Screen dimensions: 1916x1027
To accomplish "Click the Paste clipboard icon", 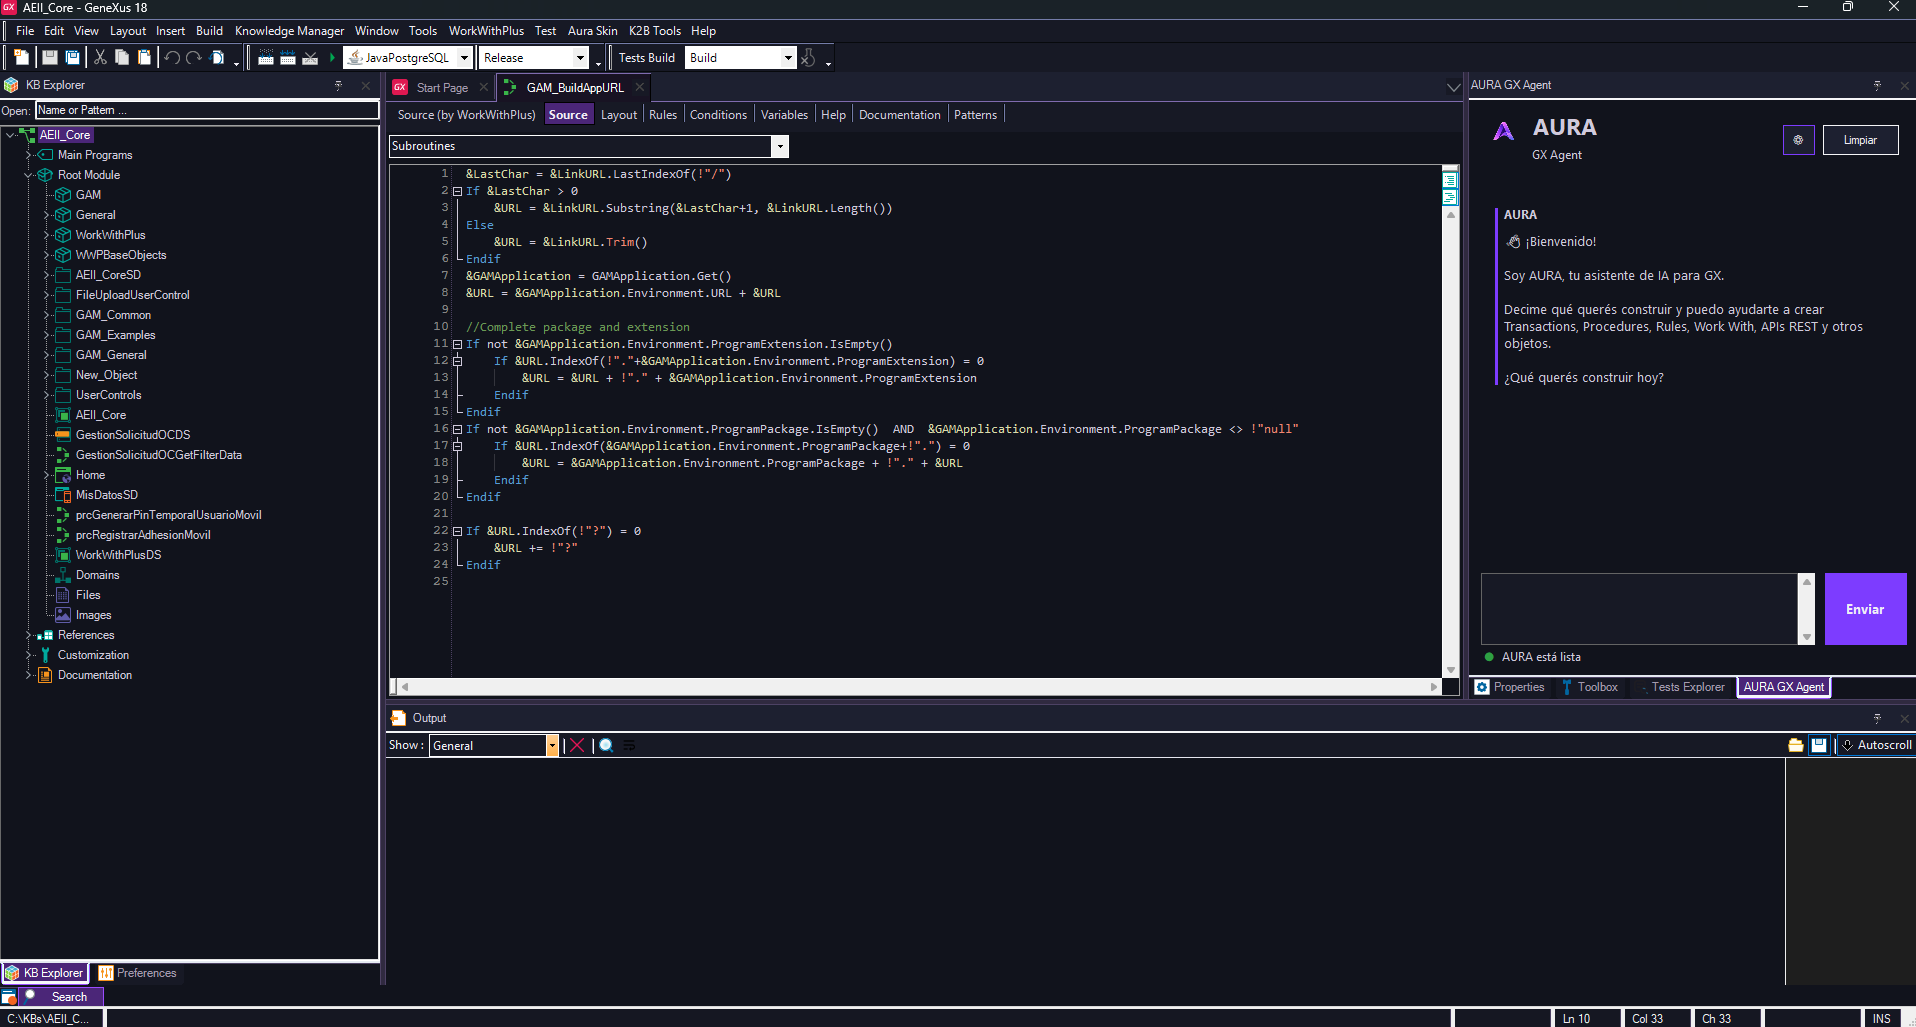I will click(144, 58).
